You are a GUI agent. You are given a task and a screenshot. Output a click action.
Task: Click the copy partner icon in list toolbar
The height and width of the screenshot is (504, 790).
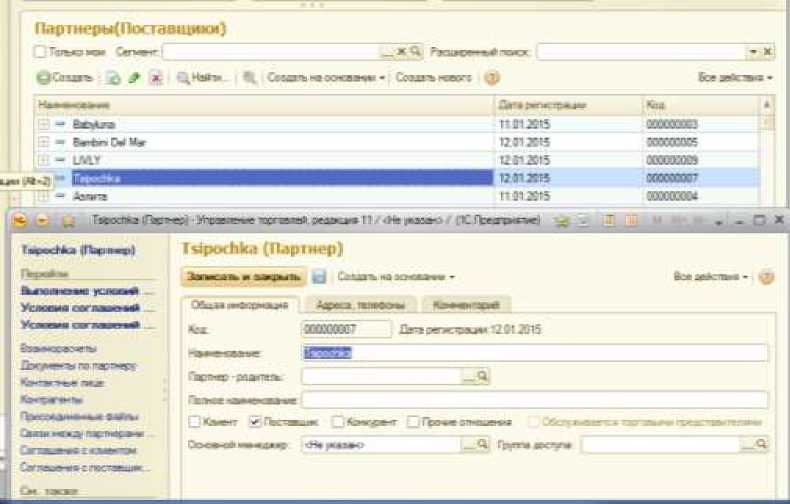[113, 78]
